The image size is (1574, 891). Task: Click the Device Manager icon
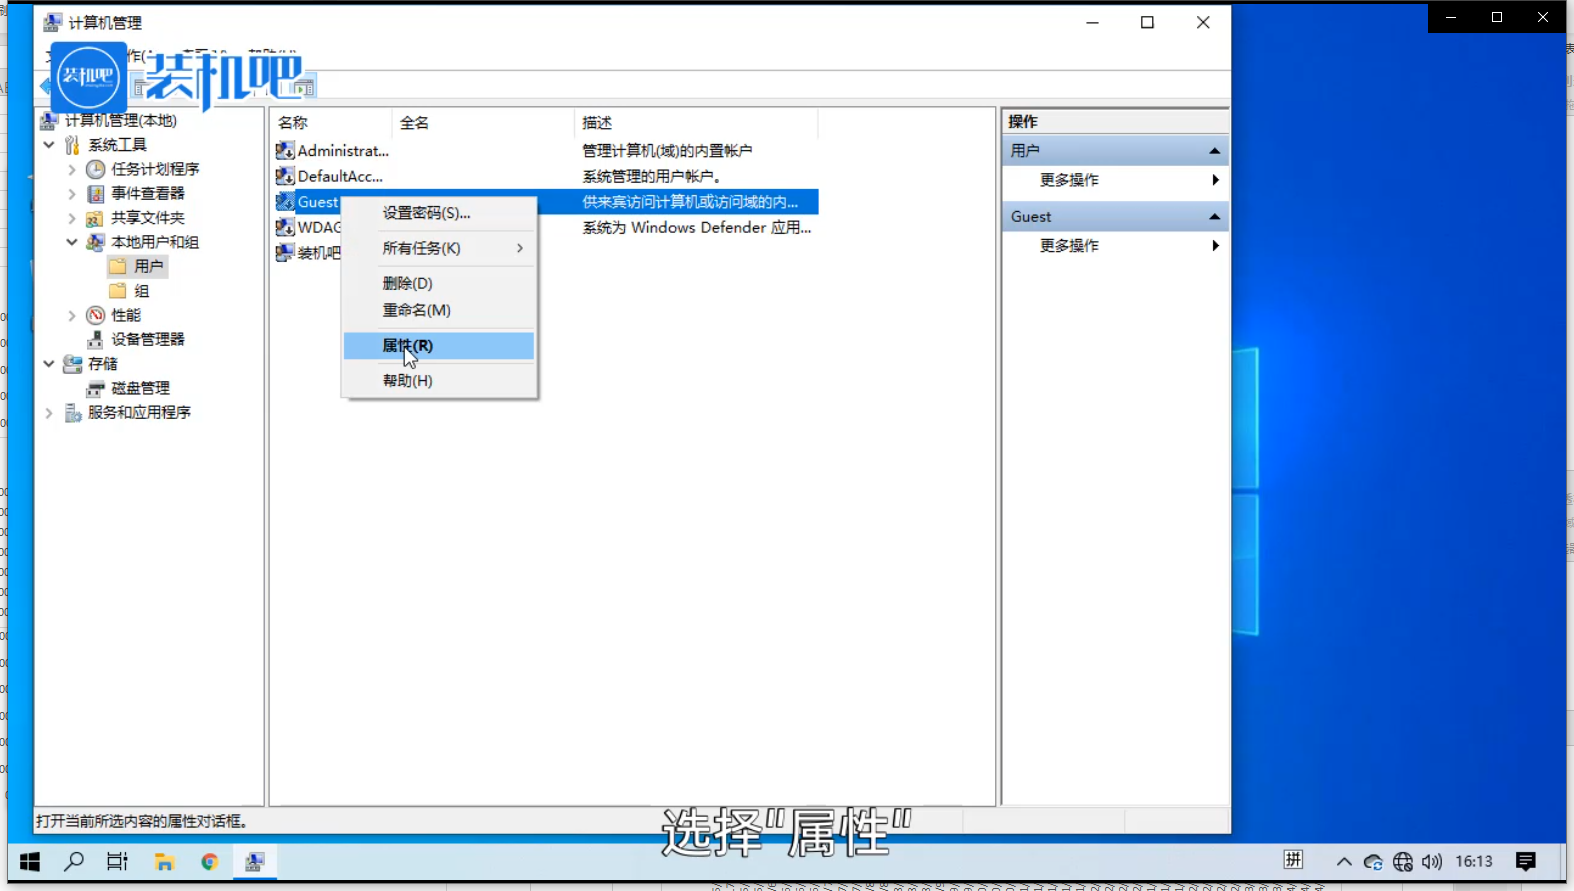pos(96,339)
